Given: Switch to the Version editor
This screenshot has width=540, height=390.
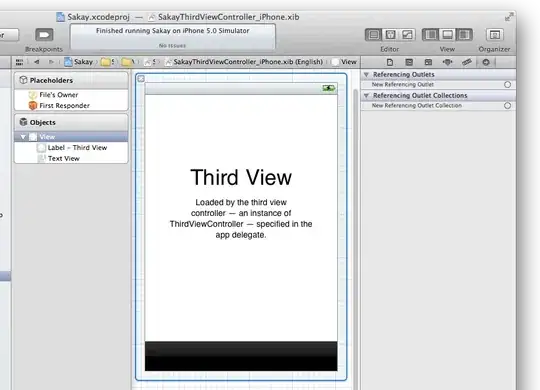Looking at the screenshot, I should [x=407, y=34].
